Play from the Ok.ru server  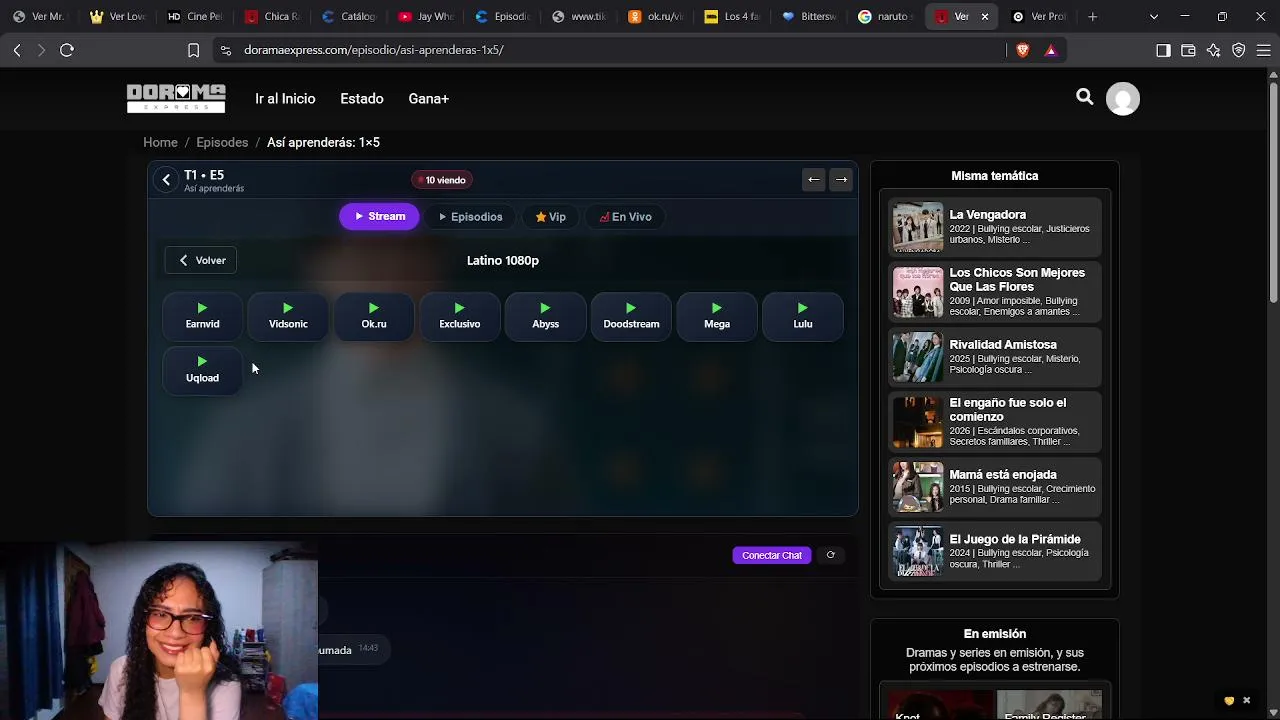[374, 316]
